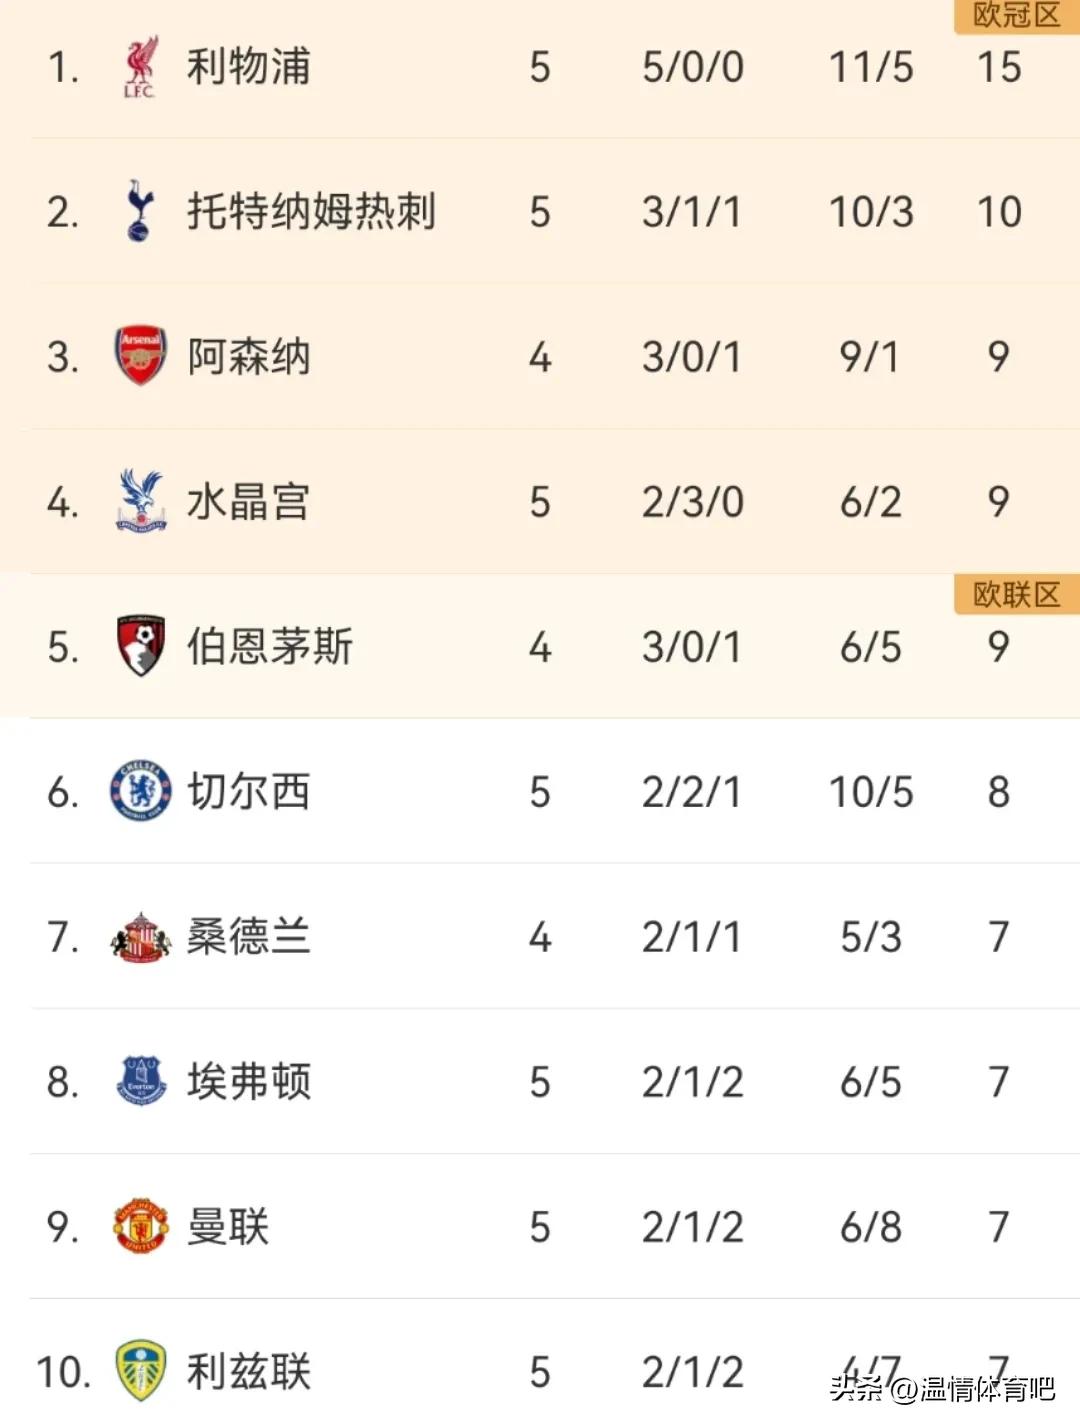Image resolution: width=1080 pixels, height=1427 pixels.
Task: Click the 头条@温情体育吧 watermark
Action: pyautogui.click(x=942, y=1388)
